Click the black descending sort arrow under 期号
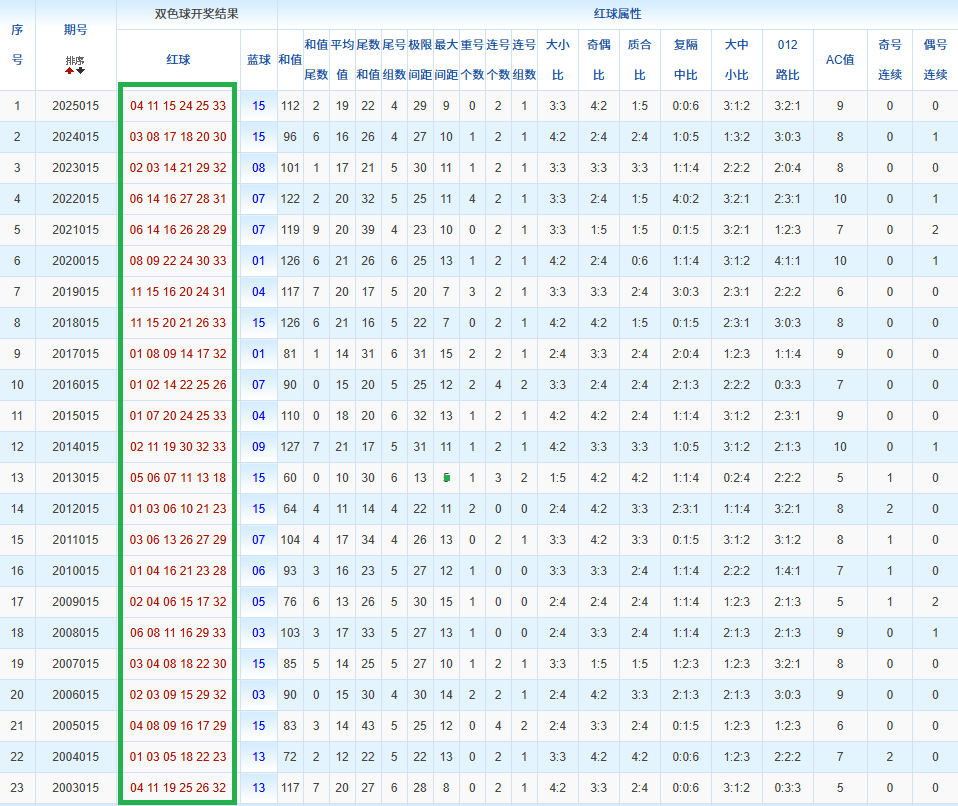 coord(80,71)
